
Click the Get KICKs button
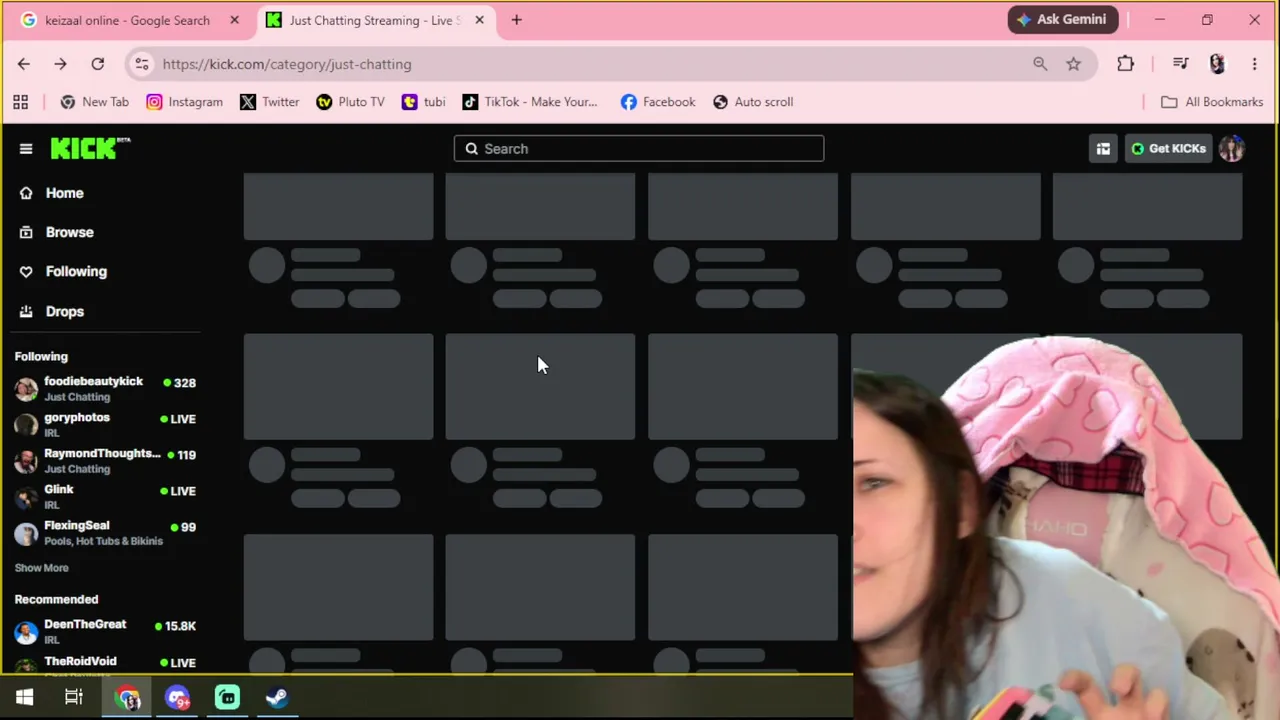coord(1168,149)
